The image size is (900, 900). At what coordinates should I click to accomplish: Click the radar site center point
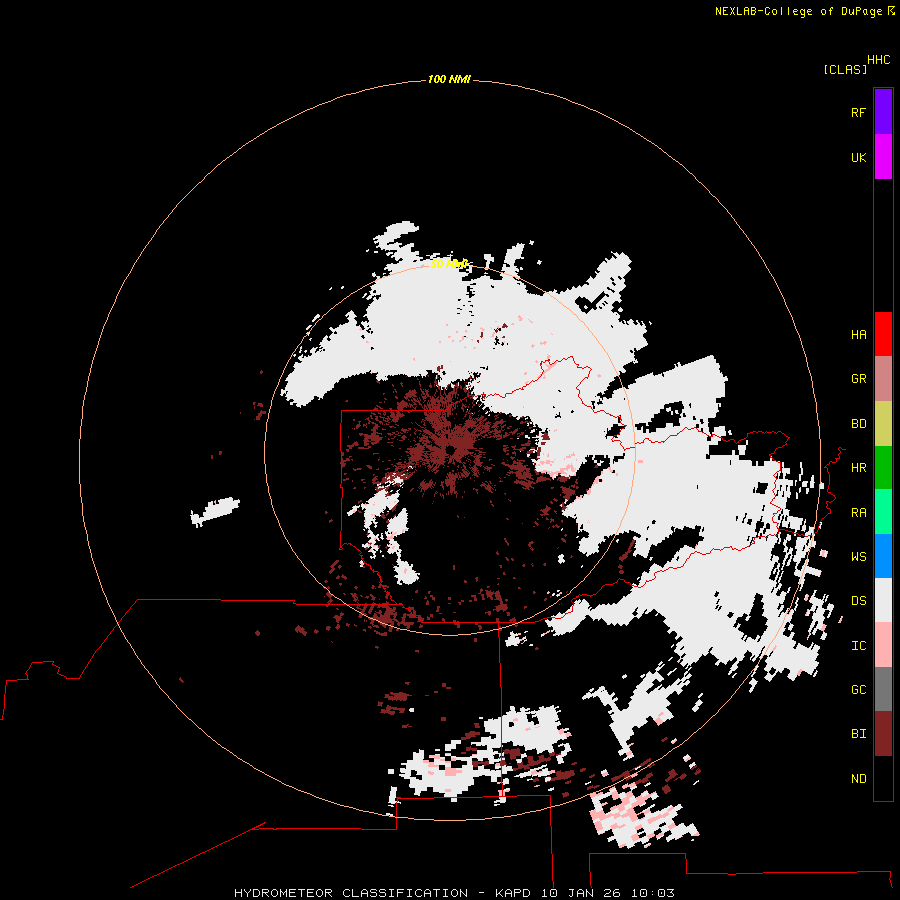(450, 449)
